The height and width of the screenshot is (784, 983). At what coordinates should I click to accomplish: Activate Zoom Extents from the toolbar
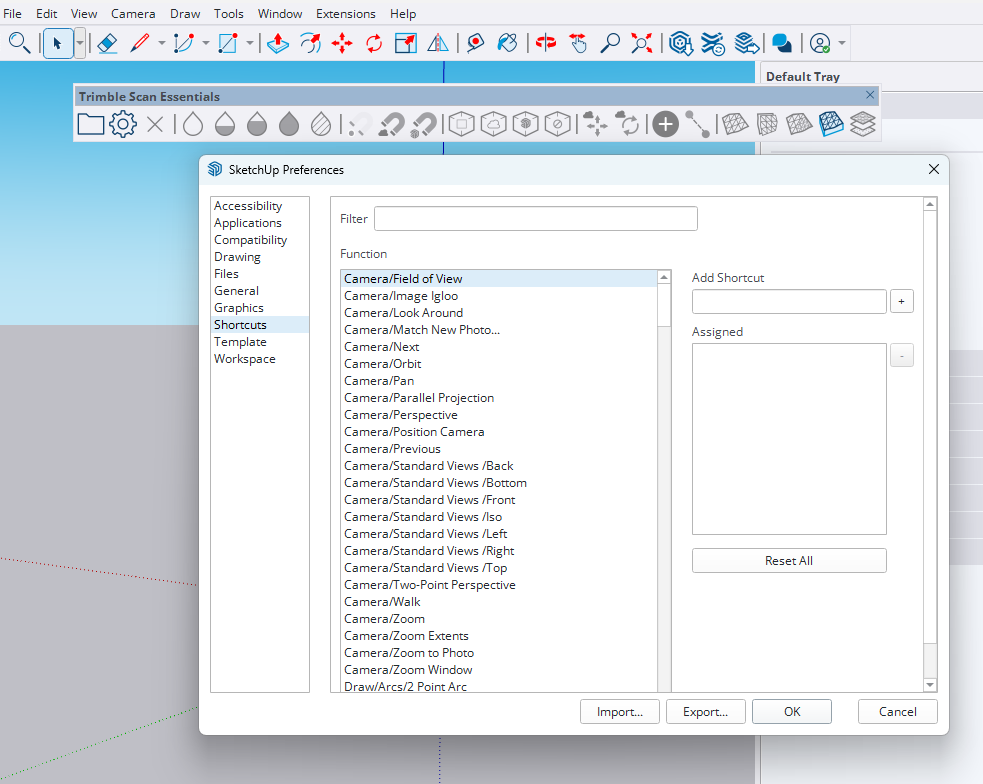click(x=641, y=43)
